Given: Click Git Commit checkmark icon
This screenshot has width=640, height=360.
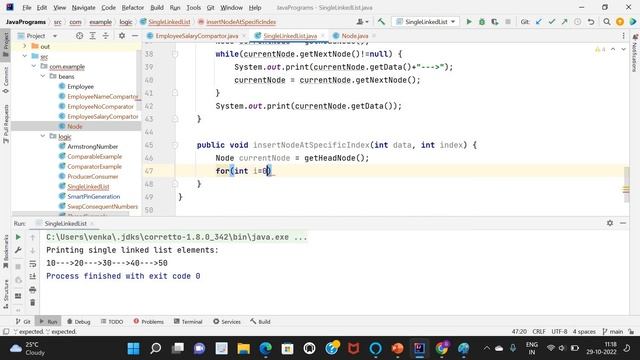Looking at the screenshot, I should point(552,22).
